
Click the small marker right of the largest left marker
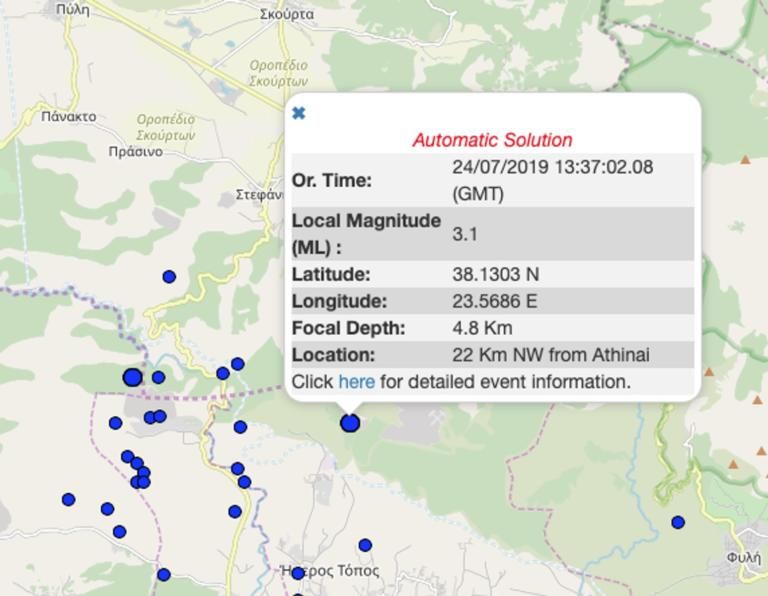158,377
